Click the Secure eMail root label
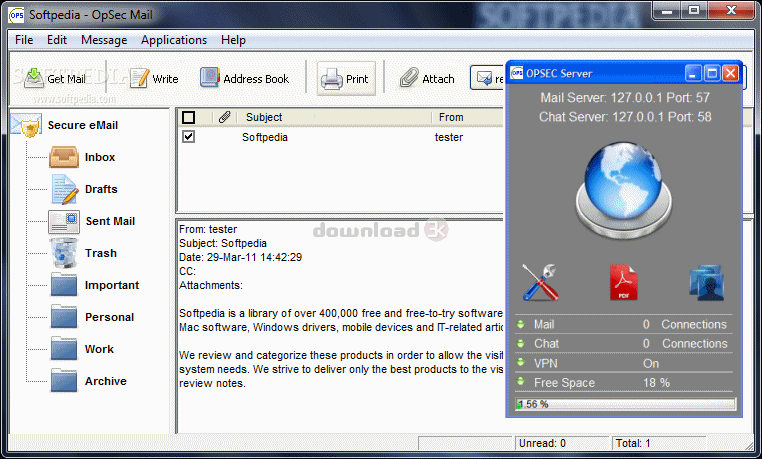762x459 pixels. (x=83, y=125)
